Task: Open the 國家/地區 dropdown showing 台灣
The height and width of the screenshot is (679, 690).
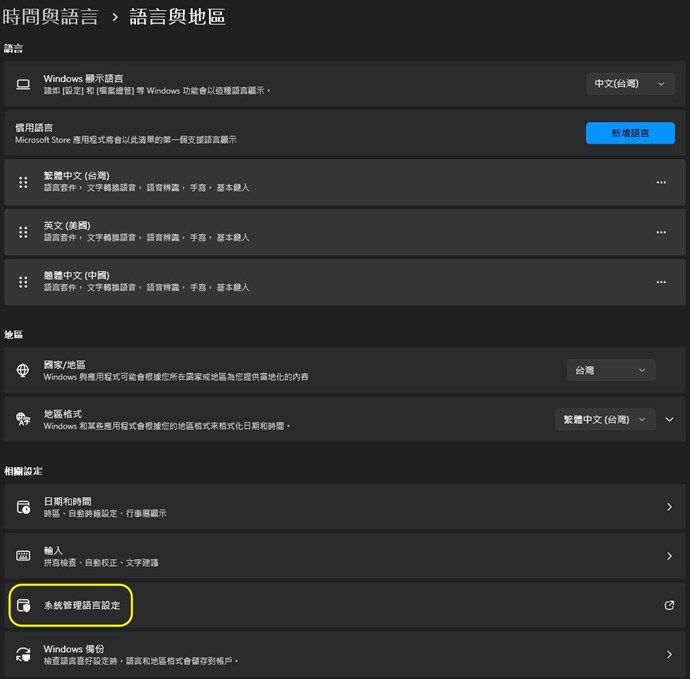Action: pyautogui.click(x=610, y=370)
